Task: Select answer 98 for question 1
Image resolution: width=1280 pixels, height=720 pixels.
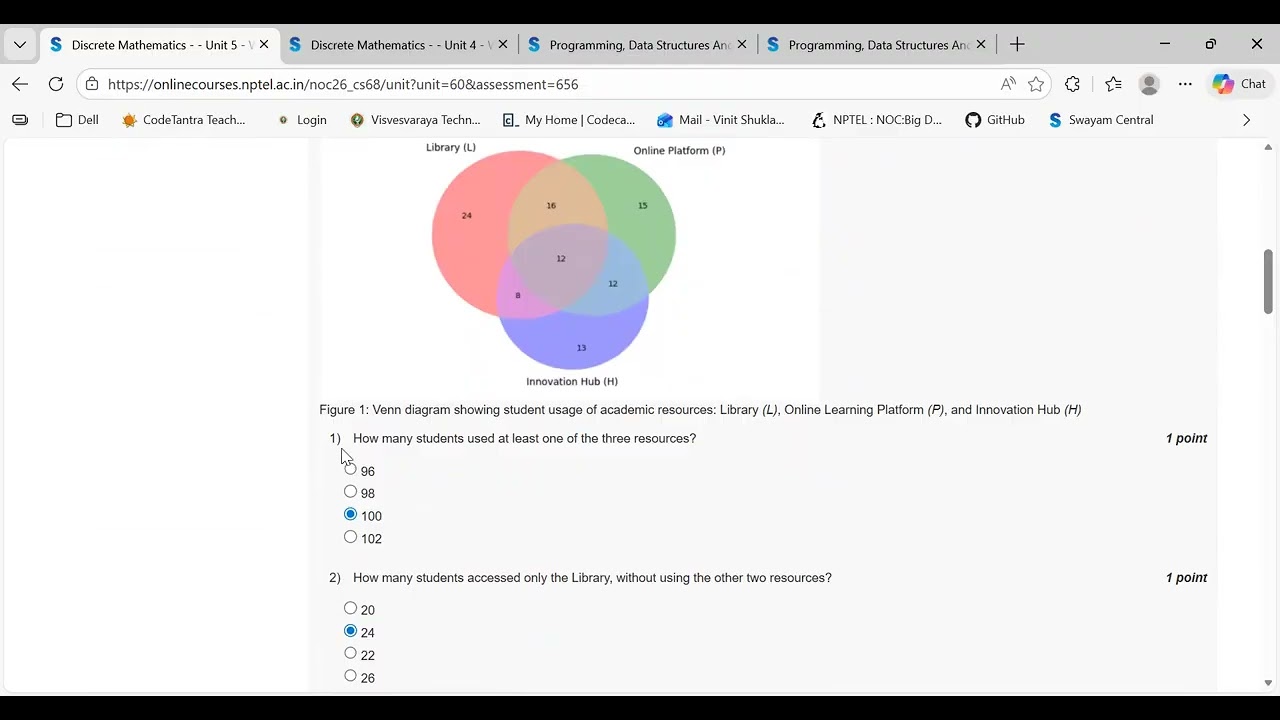Action: (x=350, y=492)
